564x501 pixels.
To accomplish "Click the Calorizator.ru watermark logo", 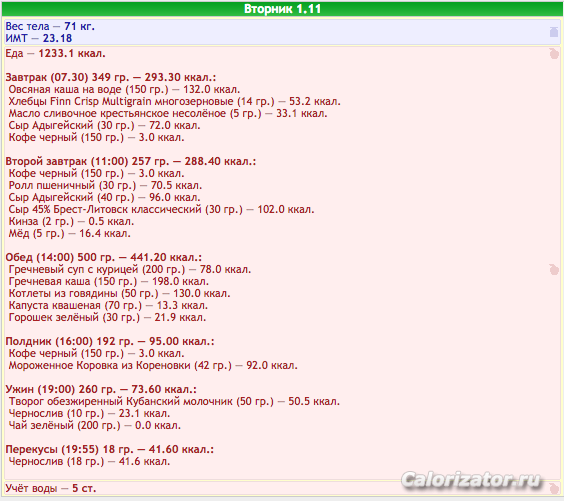I will pos(471,480).
